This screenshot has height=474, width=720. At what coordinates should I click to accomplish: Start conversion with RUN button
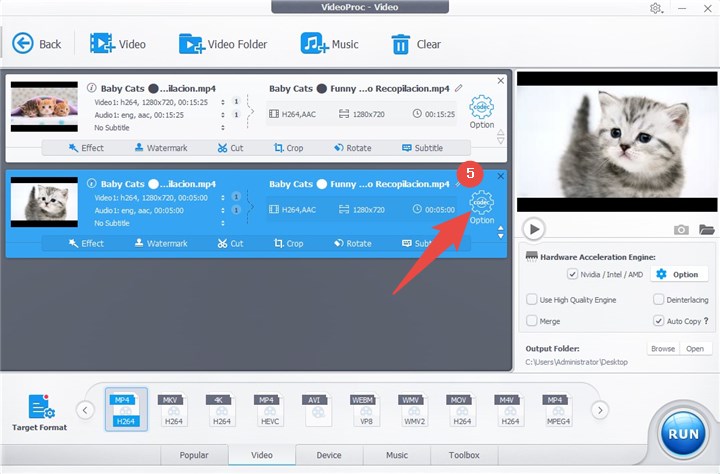(x=683, y=434)
